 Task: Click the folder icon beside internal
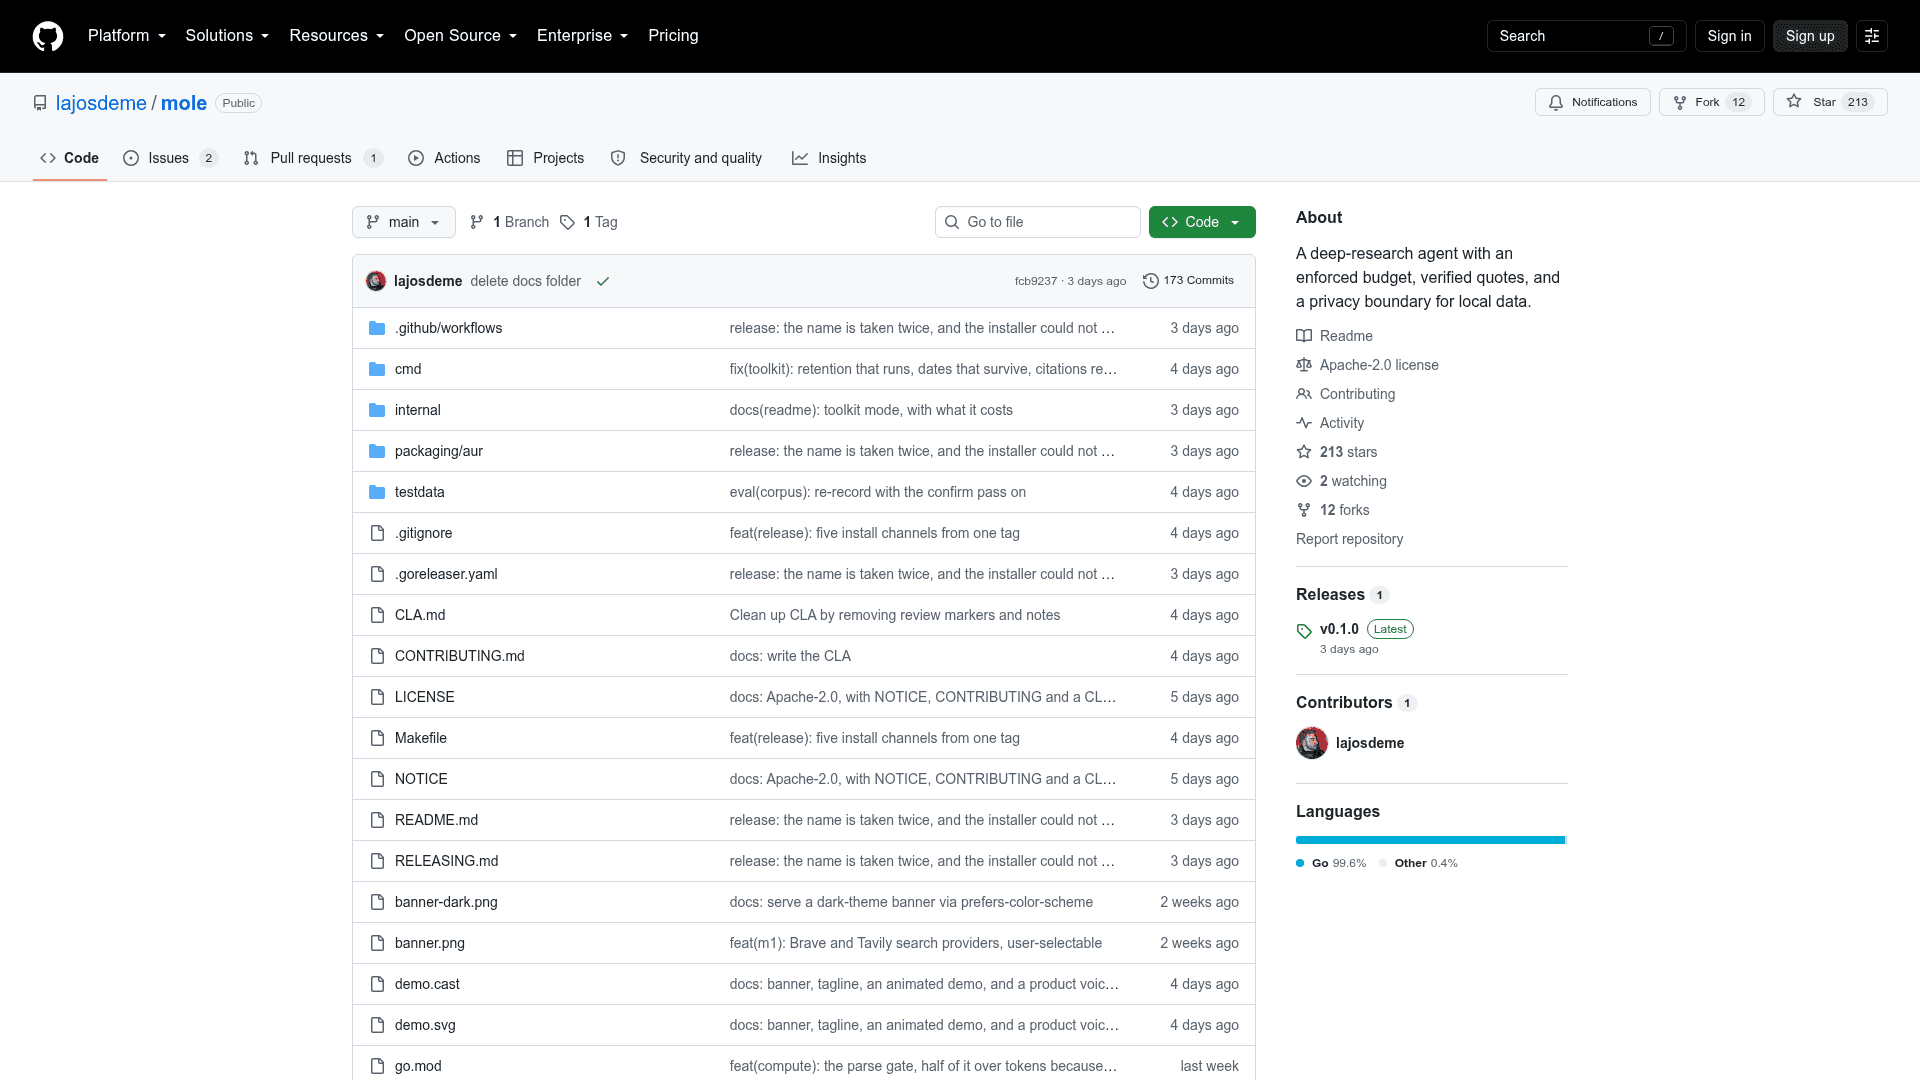(x=377, y=410)
